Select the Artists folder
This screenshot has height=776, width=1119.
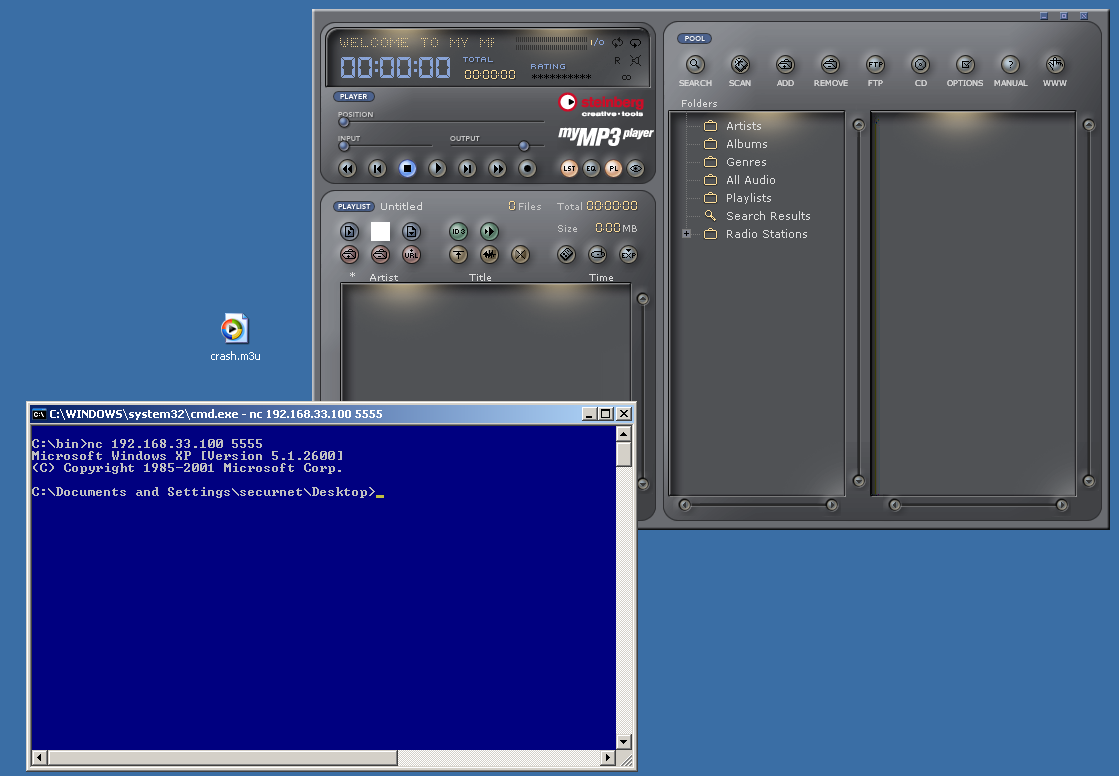tap(744, 126)
